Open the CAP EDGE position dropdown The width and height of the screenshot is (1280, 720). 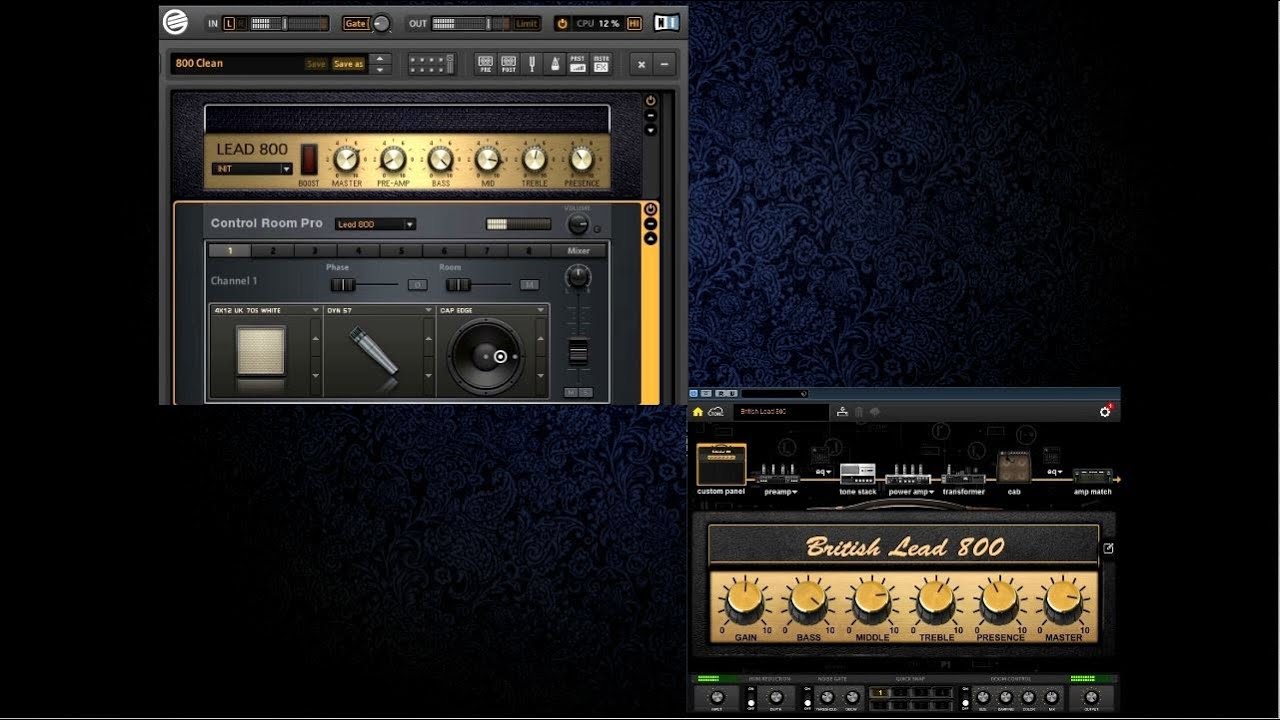pyautogui.click(x=492, y=310)
